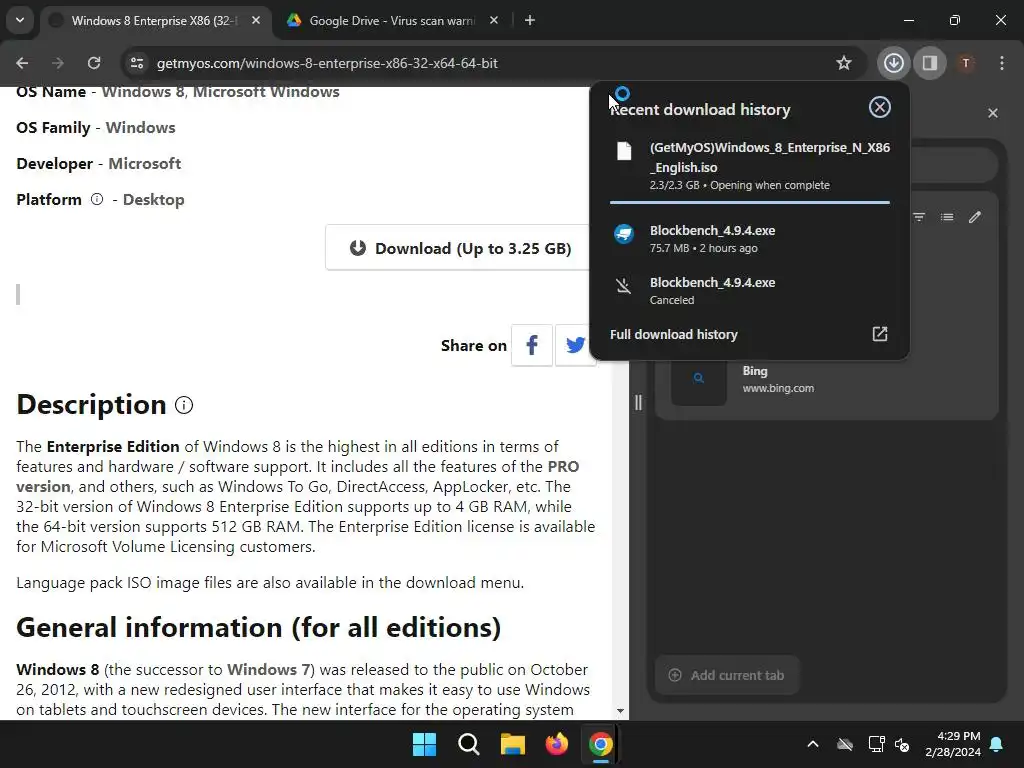Open Full download history

click(x=749, y=334)
